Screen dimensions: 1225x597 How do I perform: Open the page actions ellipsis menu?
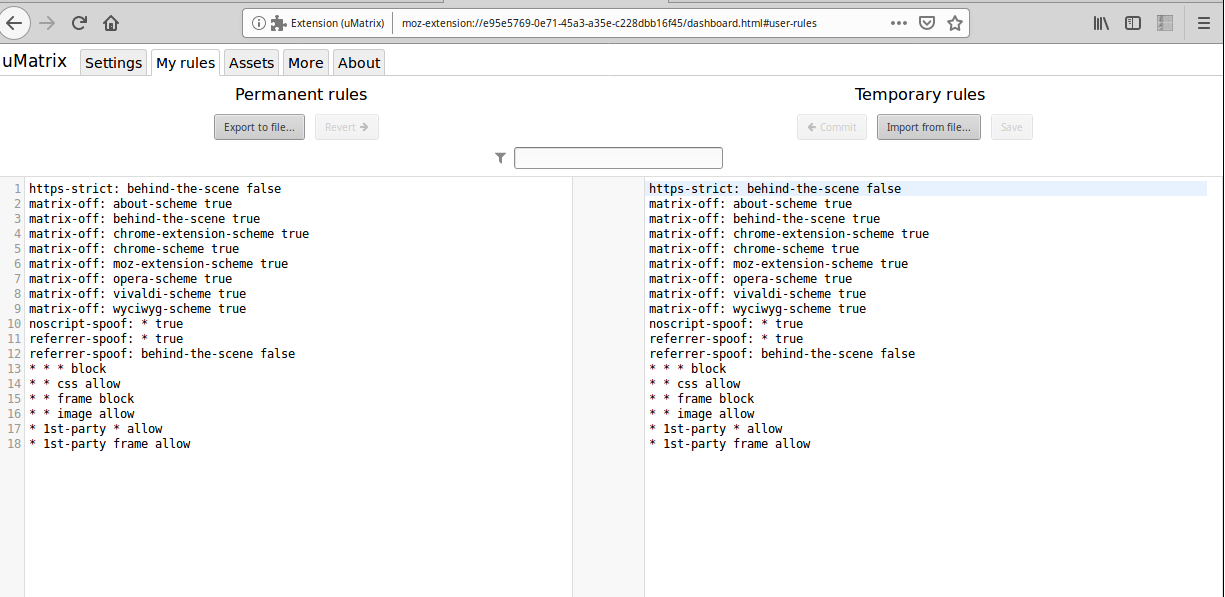click(899, 22)
